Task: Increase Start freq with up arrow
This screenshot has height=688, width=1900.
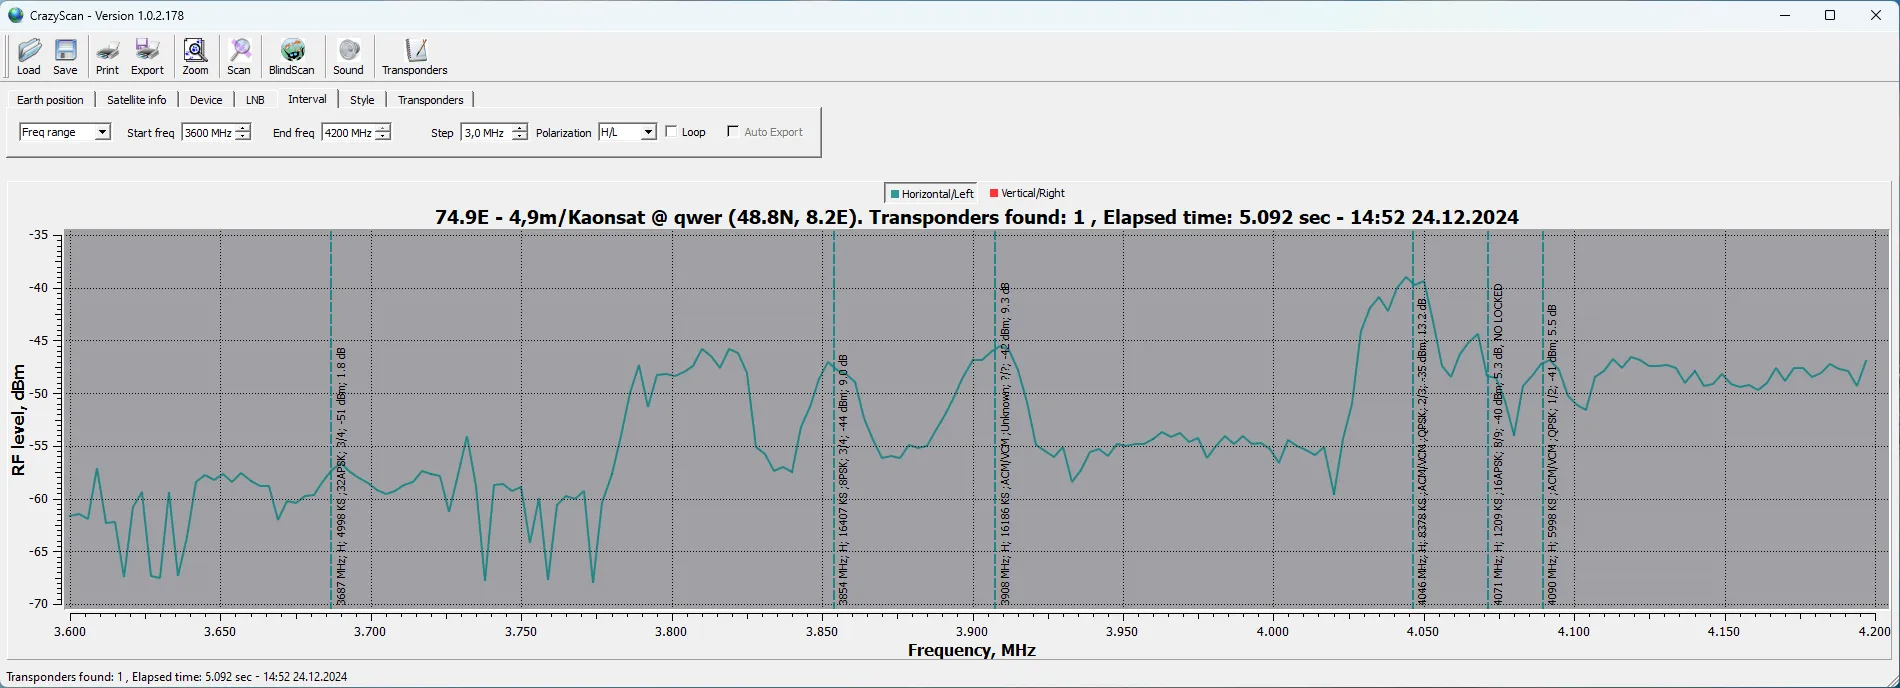Action: 243,128
